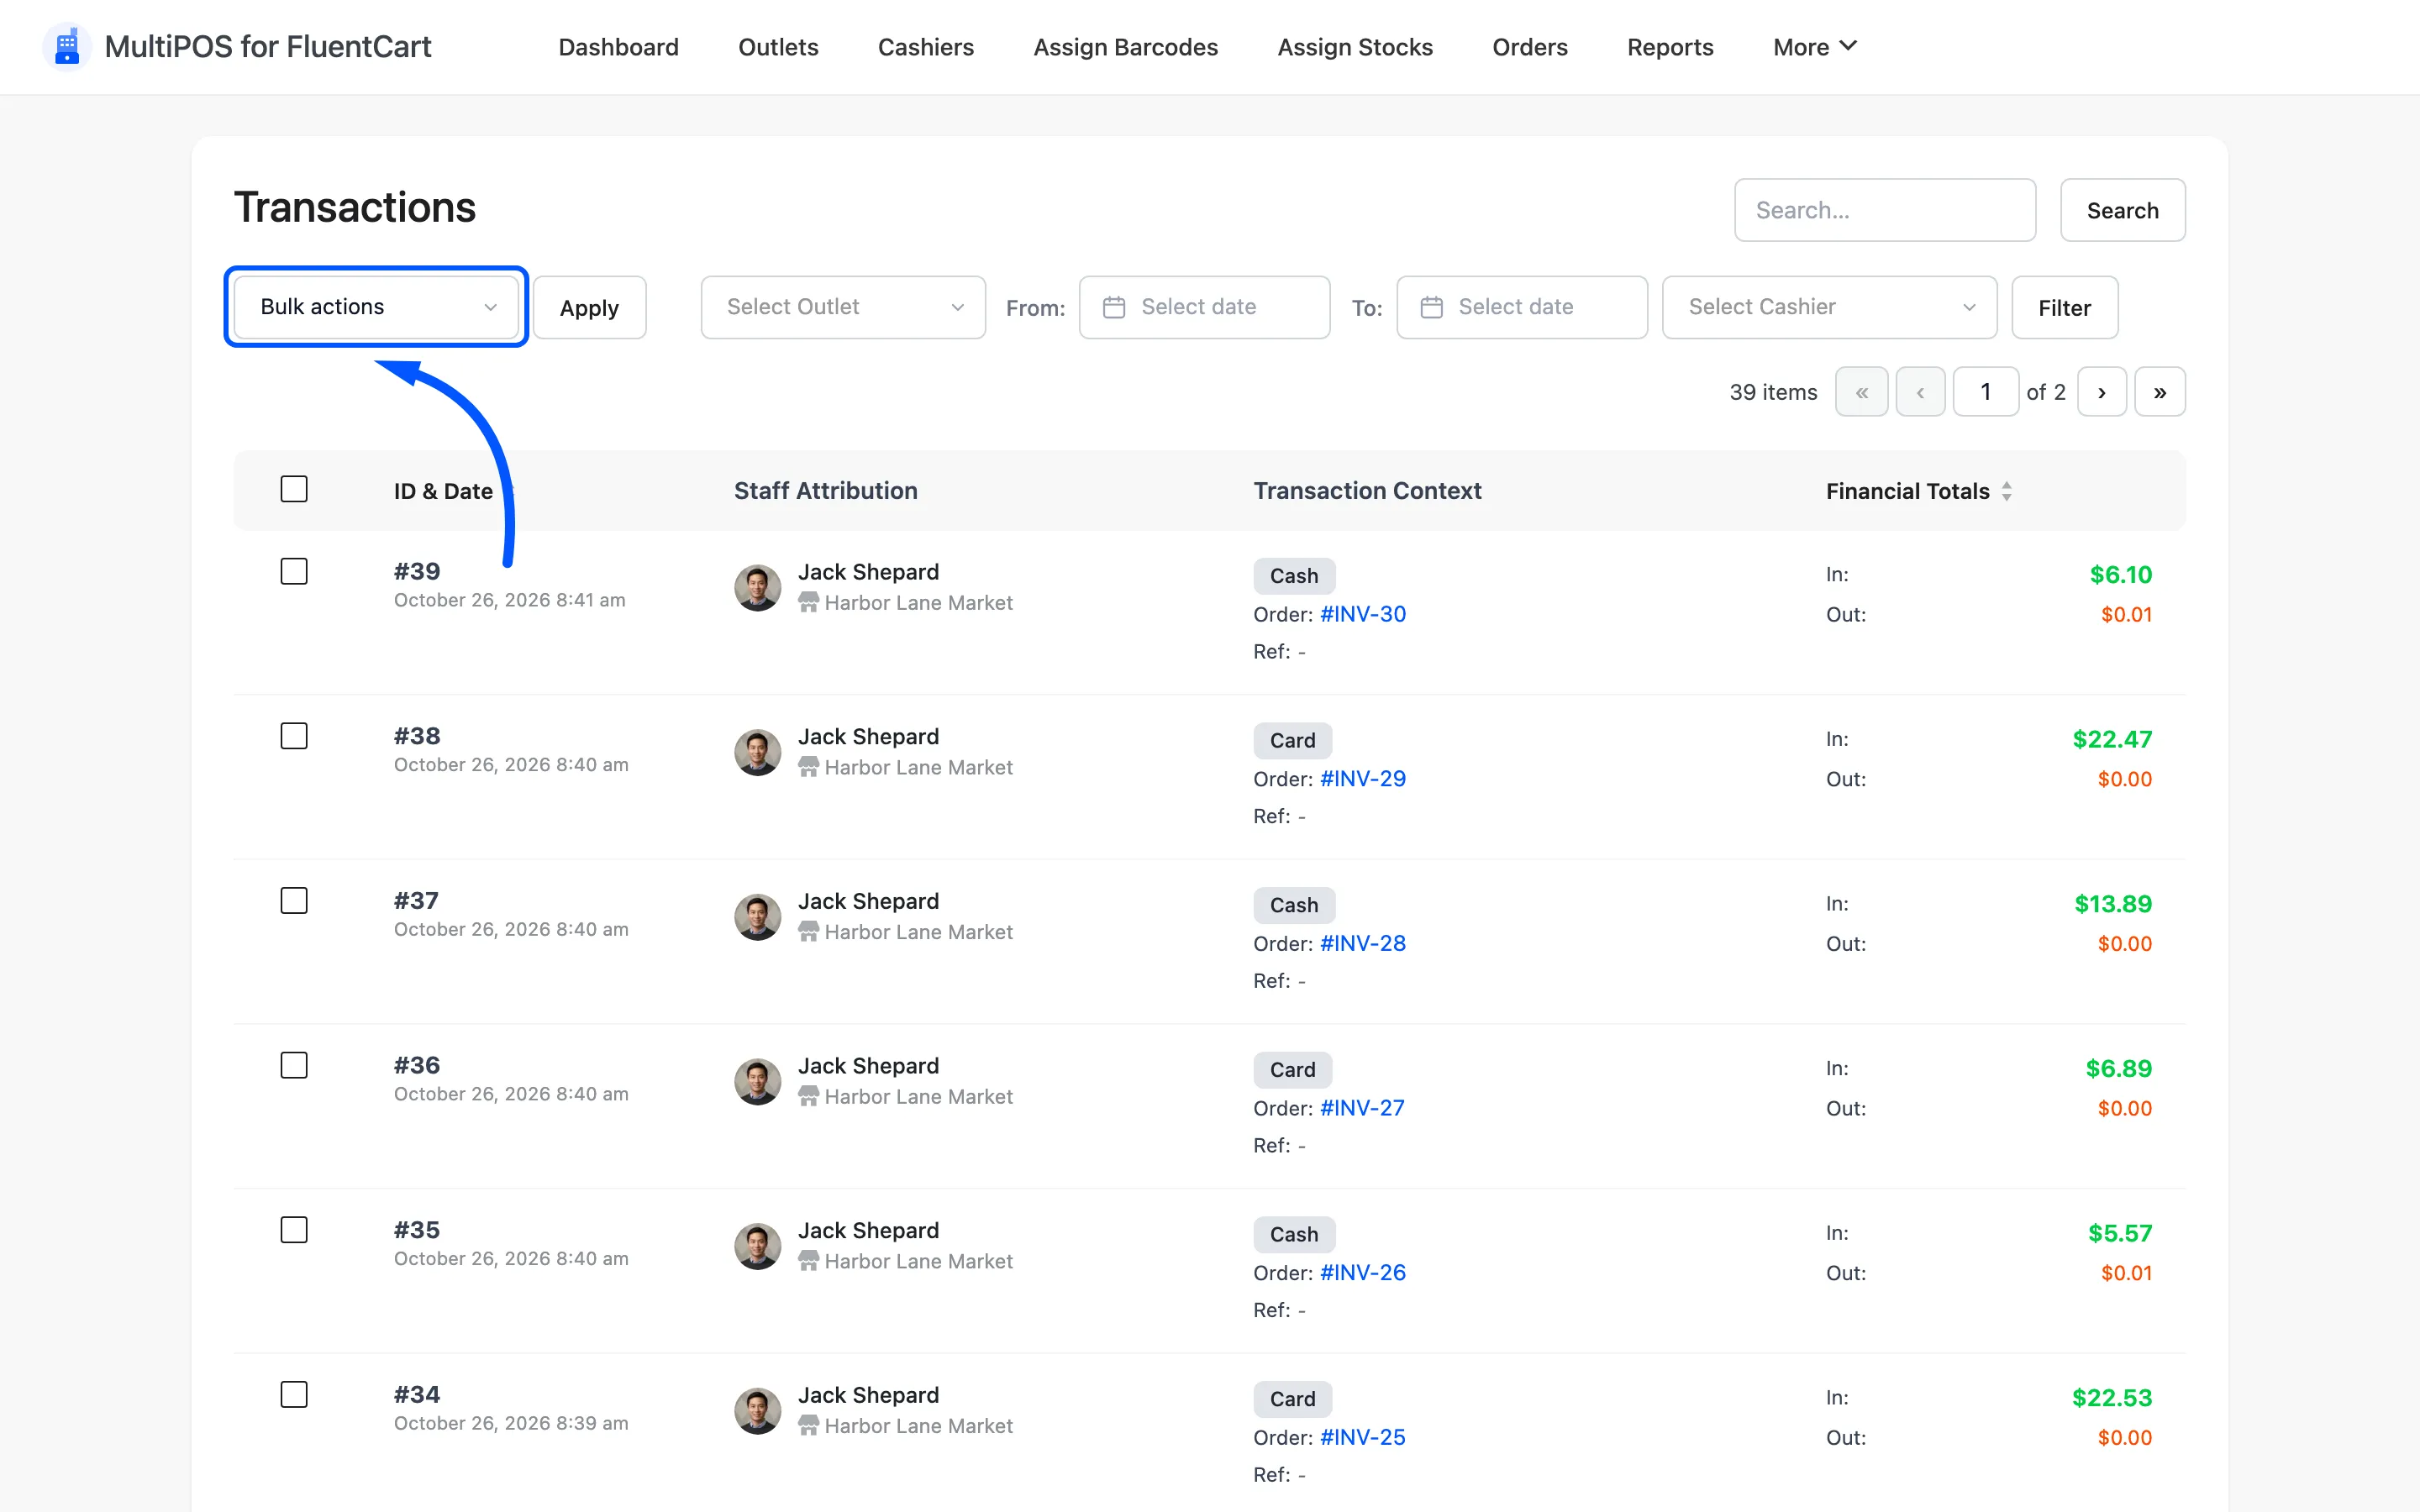This screenshot has width=2420, height=1512.
Task: Check the box for transaction #34
Action: pos(294,1394)
